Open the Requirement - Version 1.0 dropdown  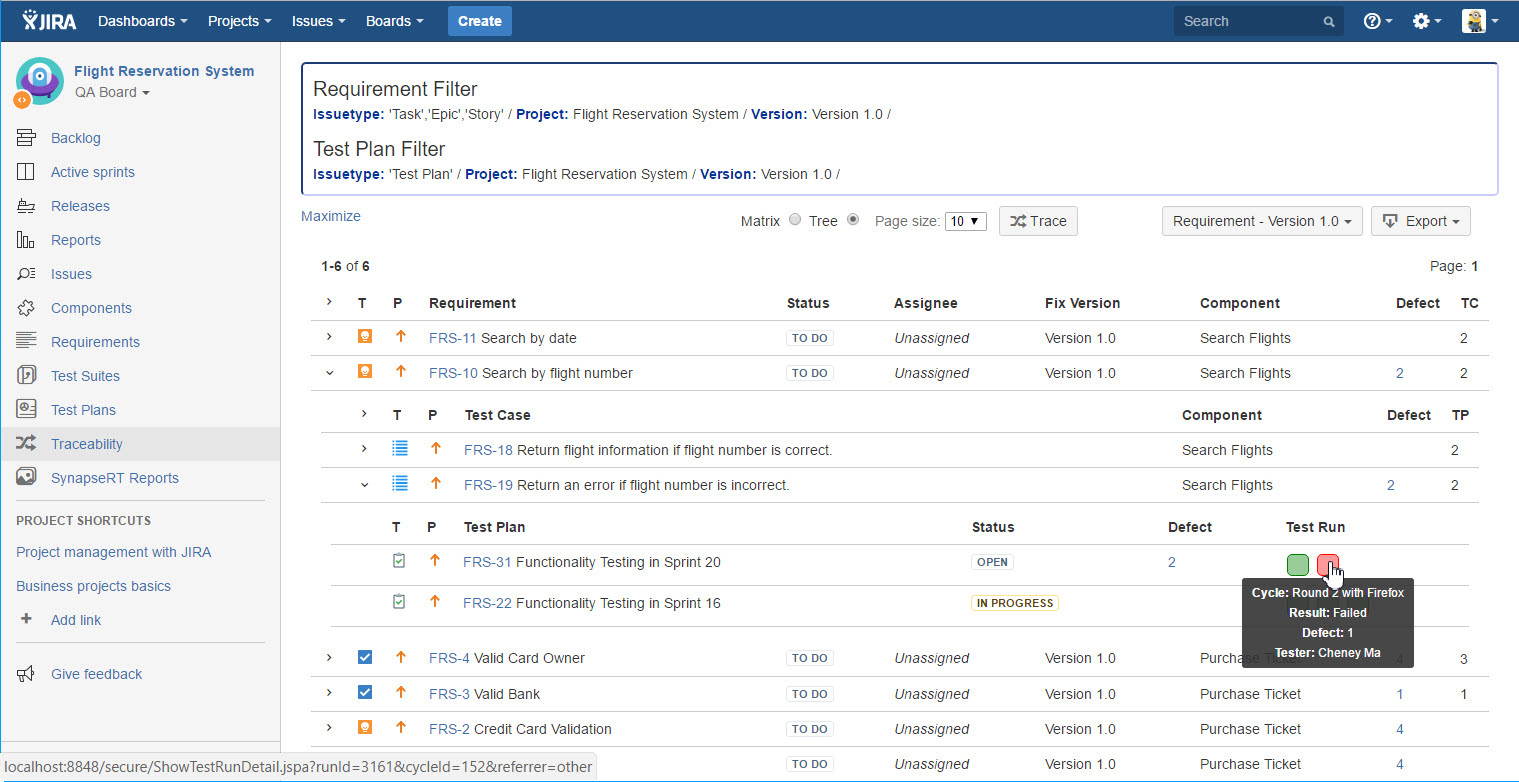[1261, 221]
